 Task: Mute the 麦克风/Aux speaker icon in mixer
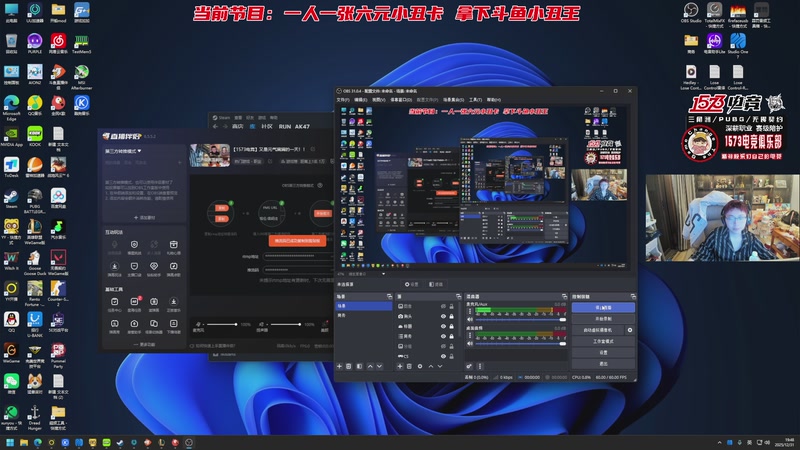[x=470, y=319]
